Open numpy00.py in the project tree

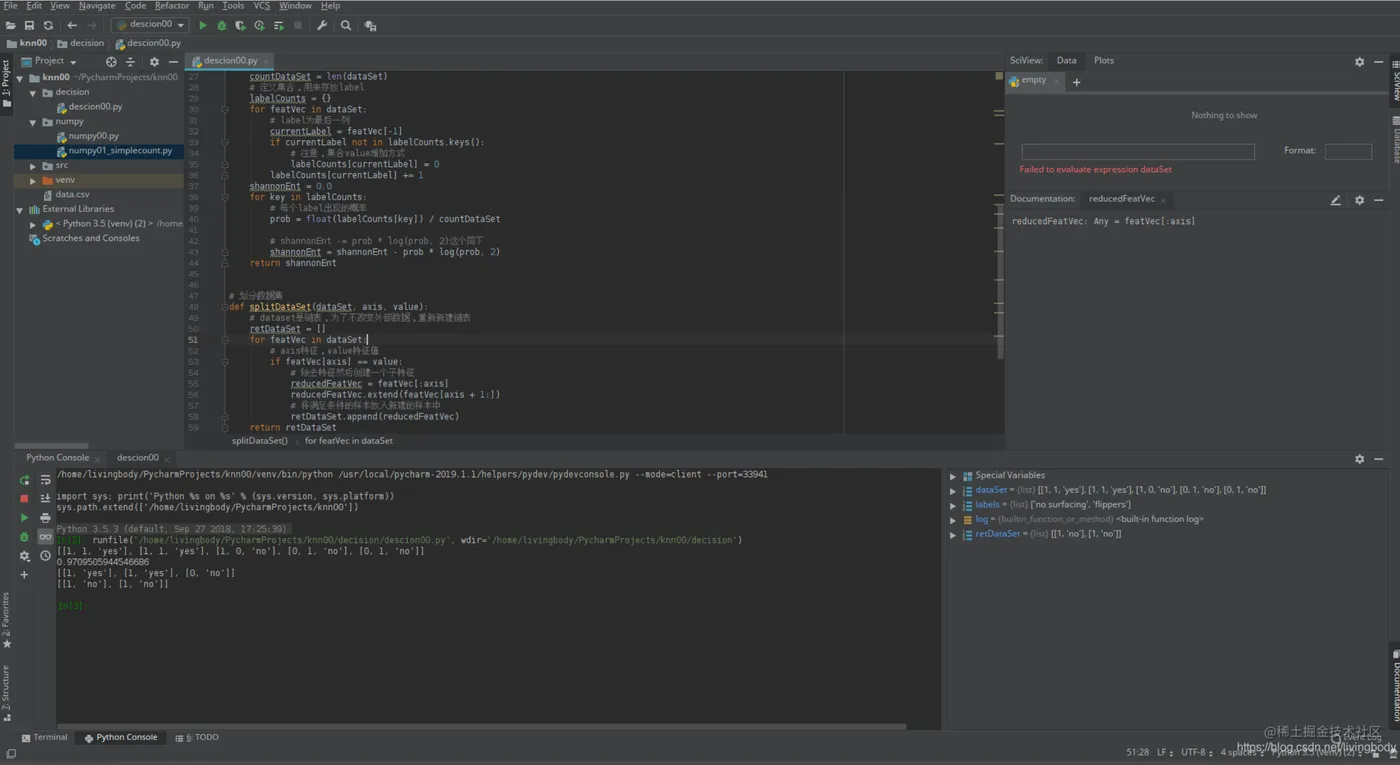[93, 136]
